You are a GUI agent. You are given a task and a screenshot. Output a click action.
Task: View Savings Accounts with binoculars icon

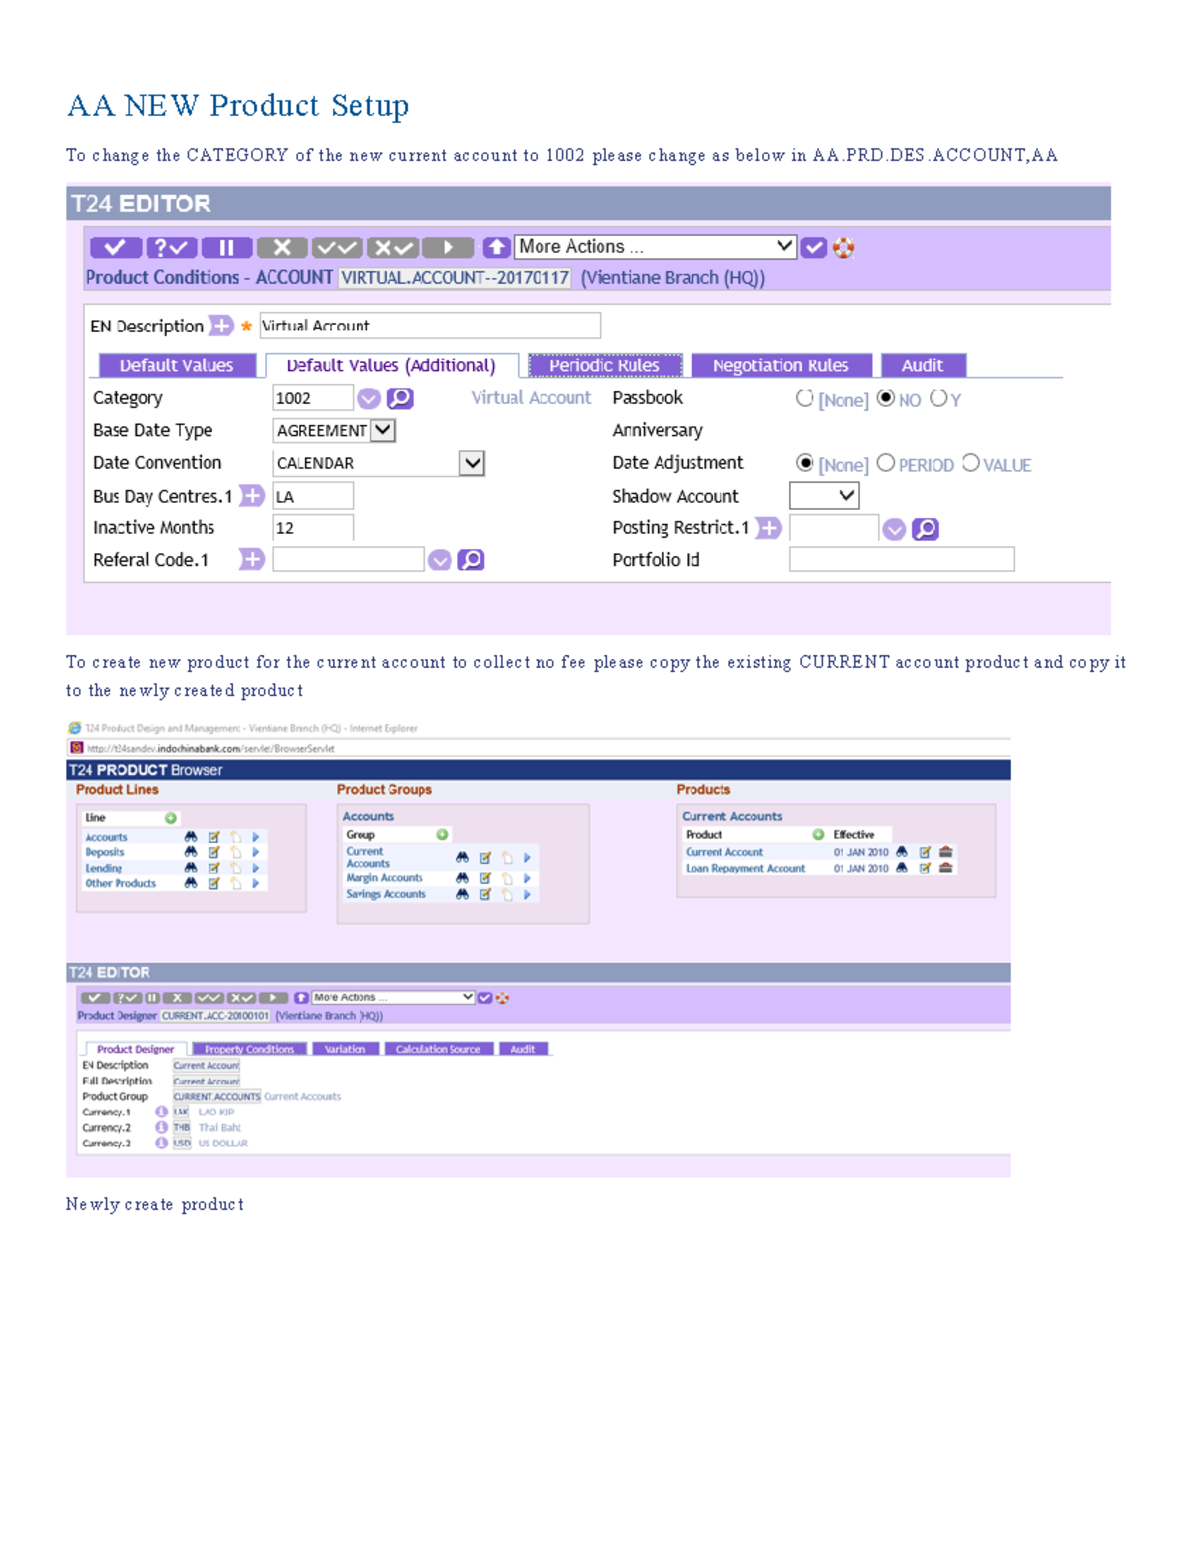pos(462,894)
